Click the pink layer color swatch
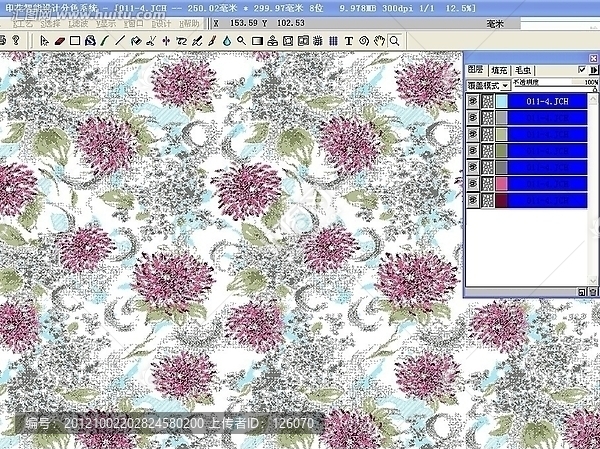The height and width of the screenshot is (449, 600). coord(502,183)
